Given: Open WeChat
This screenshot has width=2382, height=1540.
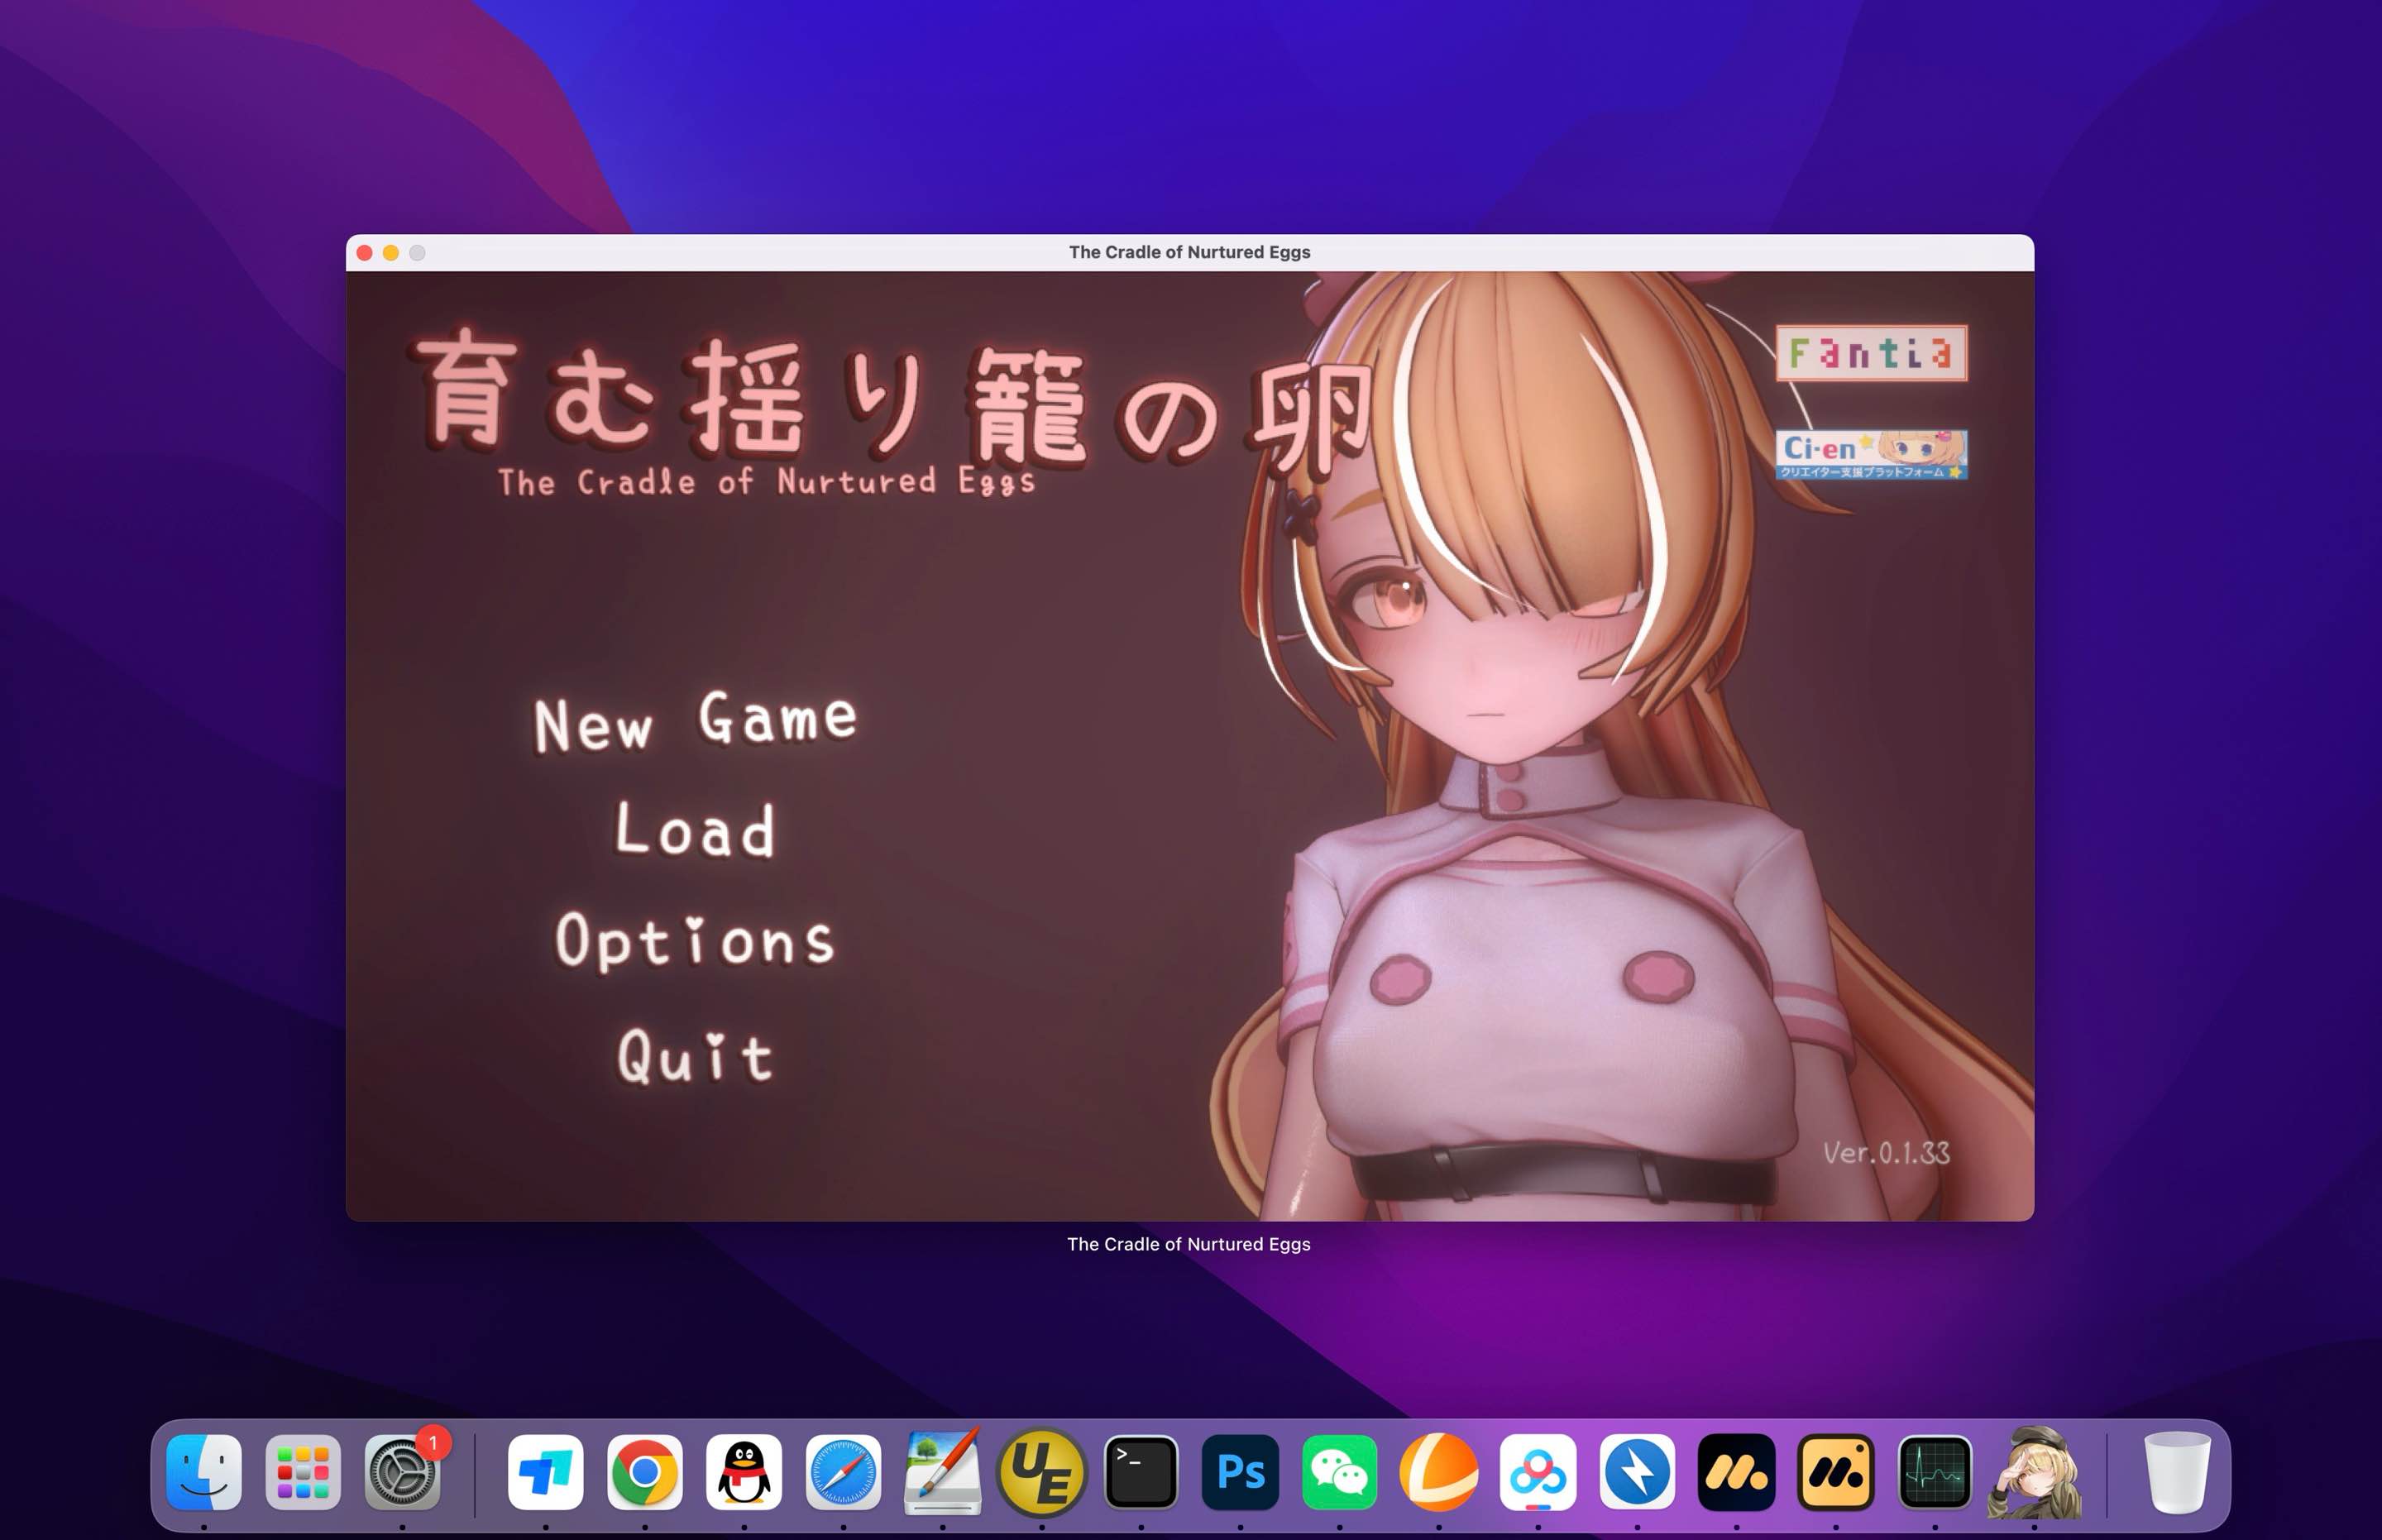Looking at the screenshot, I should coord(1340,1472).
